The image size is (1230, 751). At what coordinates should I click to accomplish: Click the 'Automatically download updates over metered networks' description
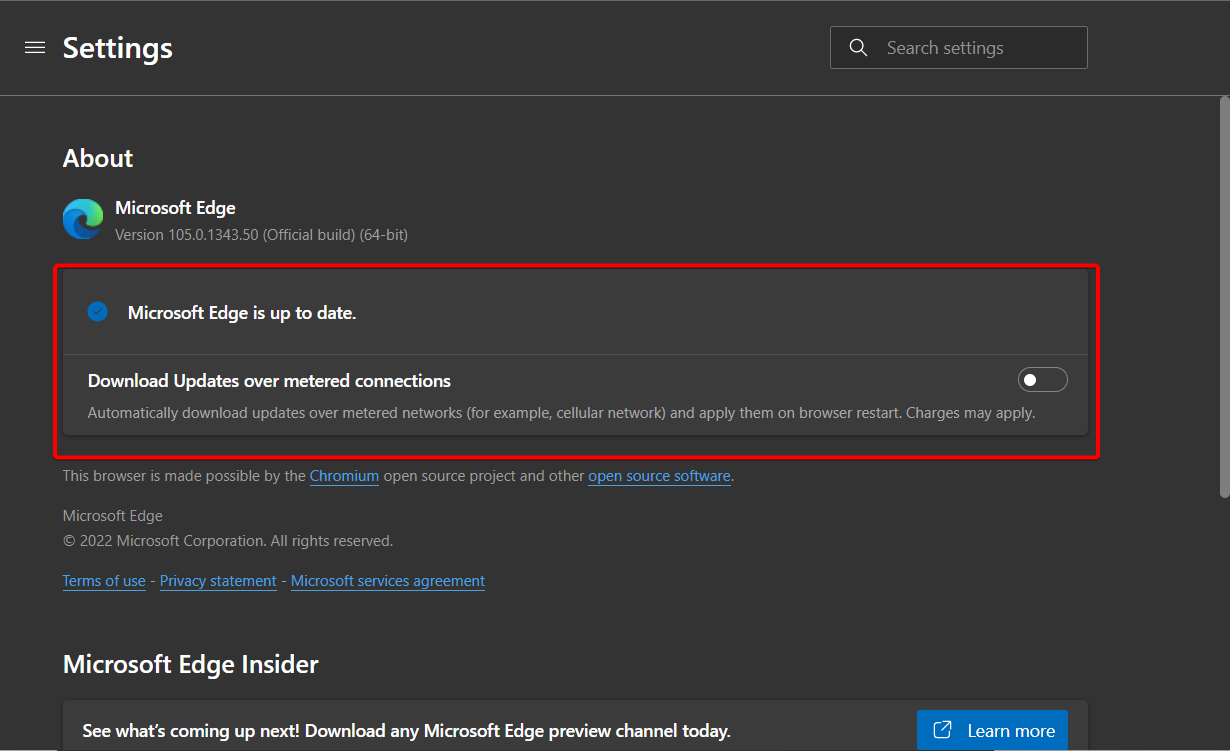coord(561,413)
